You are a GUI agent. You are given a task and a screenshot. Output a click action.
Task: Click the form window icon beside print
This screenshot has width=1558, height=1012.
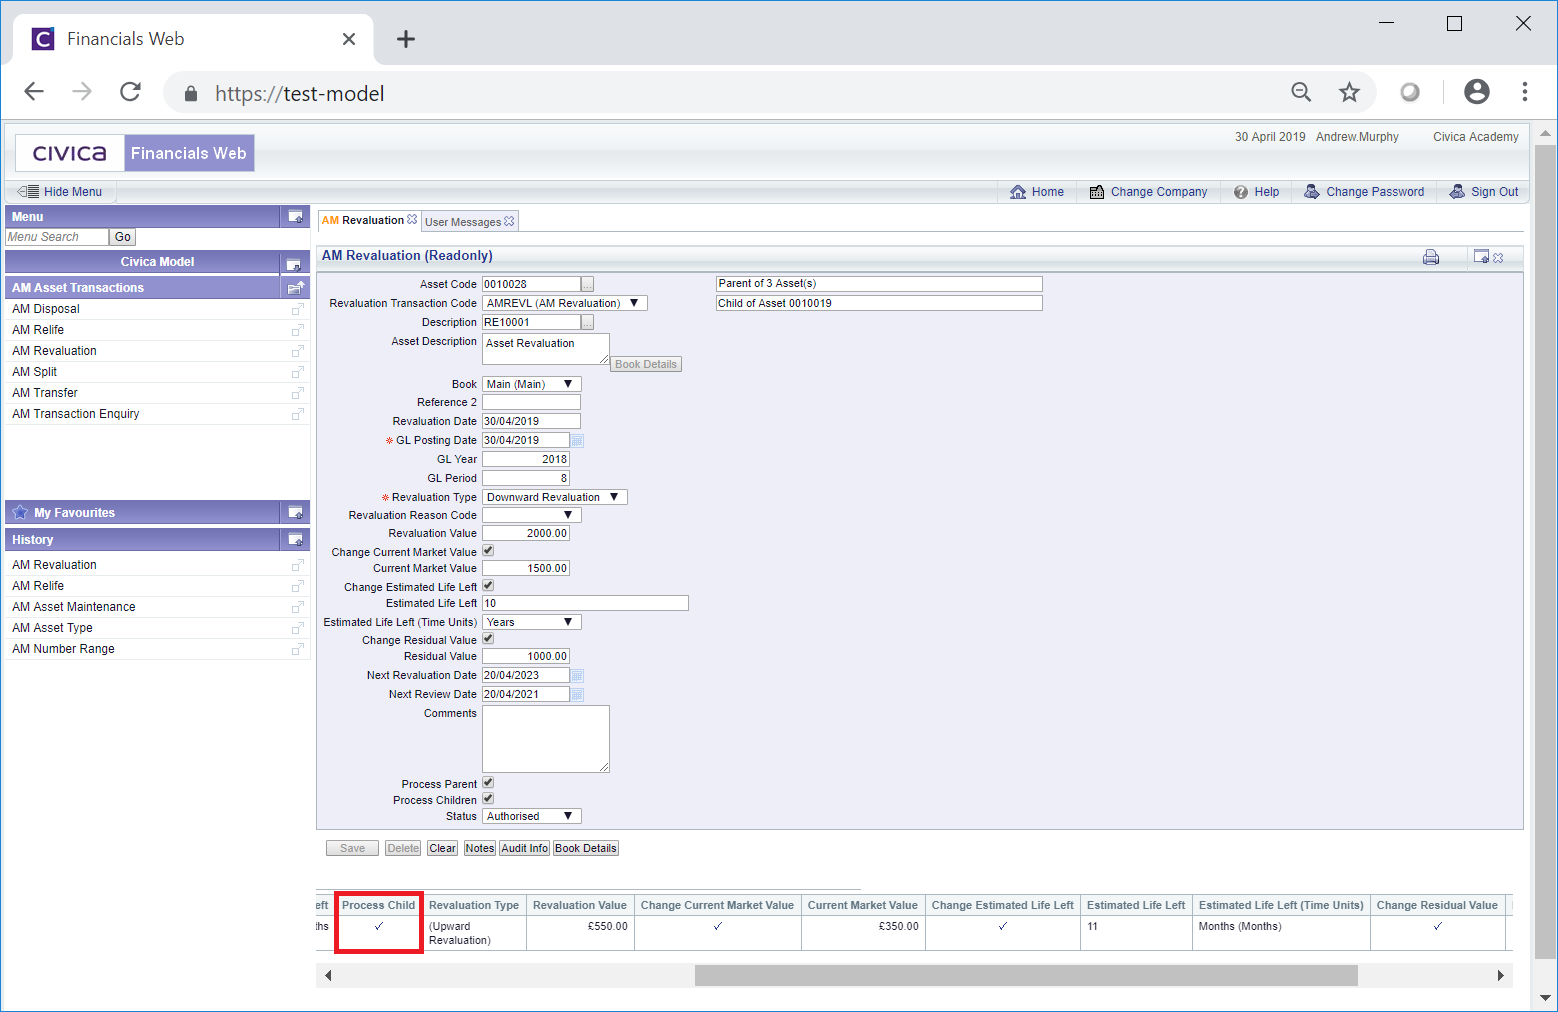(x=1481, y=257)
